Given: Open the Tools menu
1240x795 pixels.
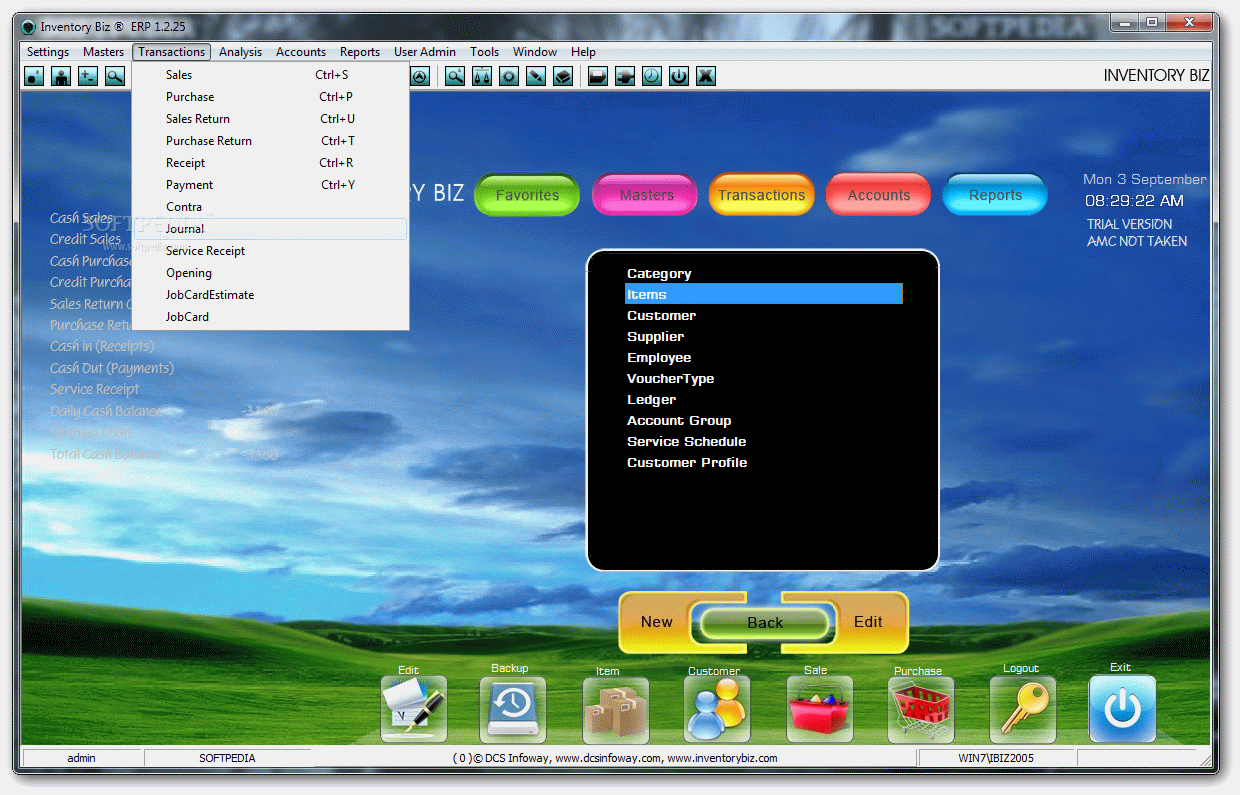Looking at the screenshot, I should pyautogui.click(x=485, y=52).
